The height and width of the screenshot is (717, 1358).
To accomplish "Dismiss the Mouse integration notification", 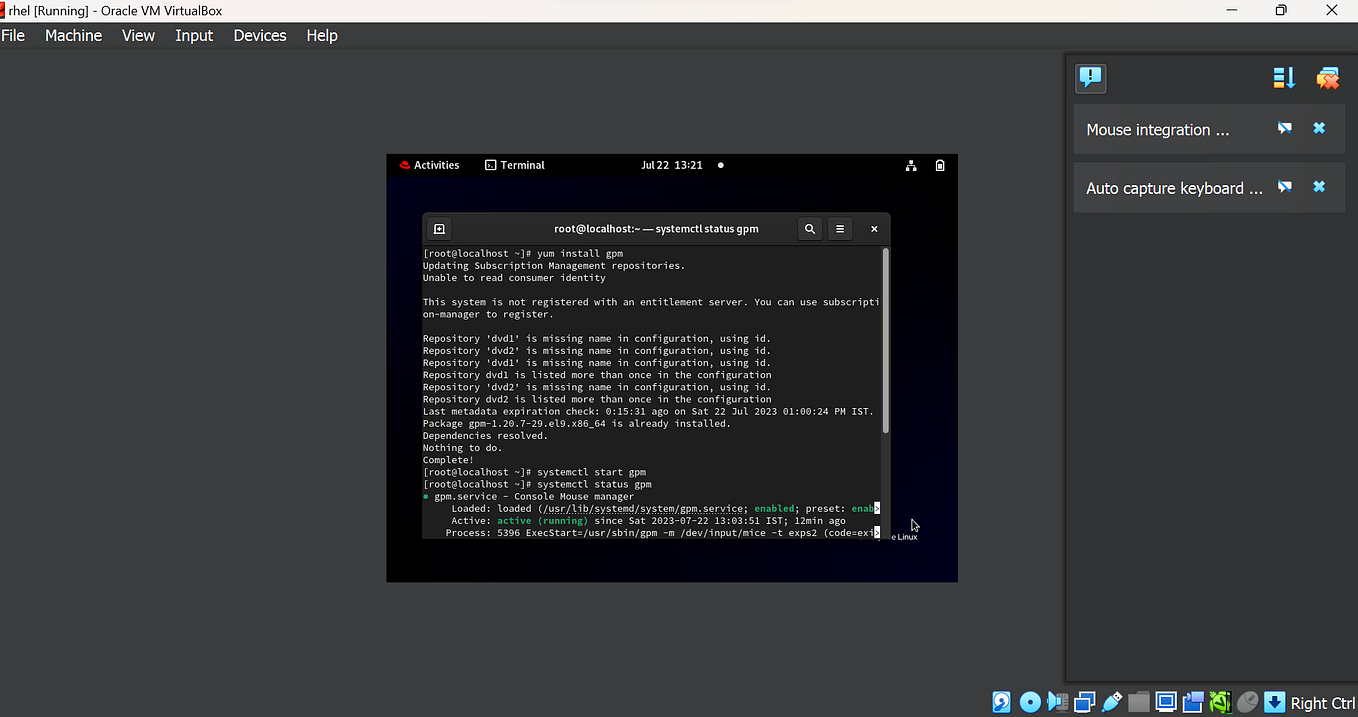I will pyautogui.click(x=1318, y=128).
